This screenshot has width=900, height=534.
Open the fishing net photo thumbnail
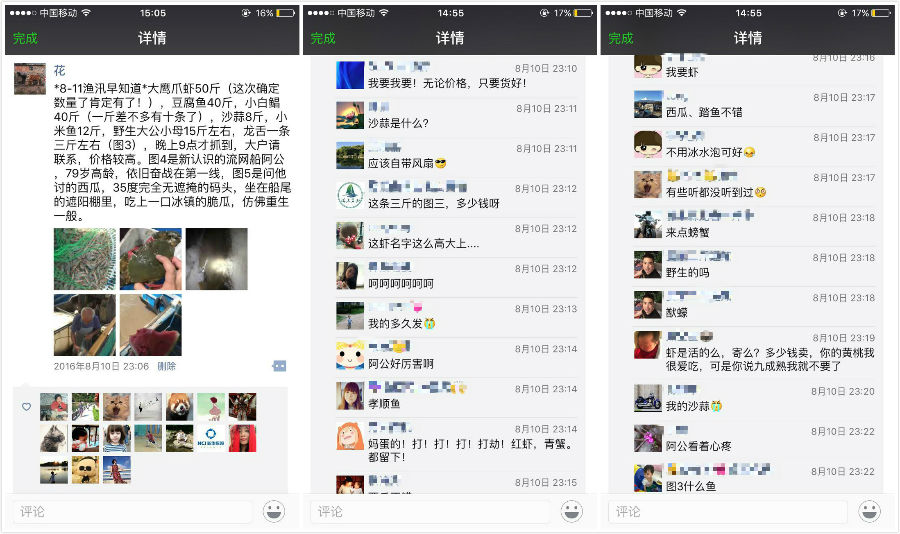click(x=85, y=259)
